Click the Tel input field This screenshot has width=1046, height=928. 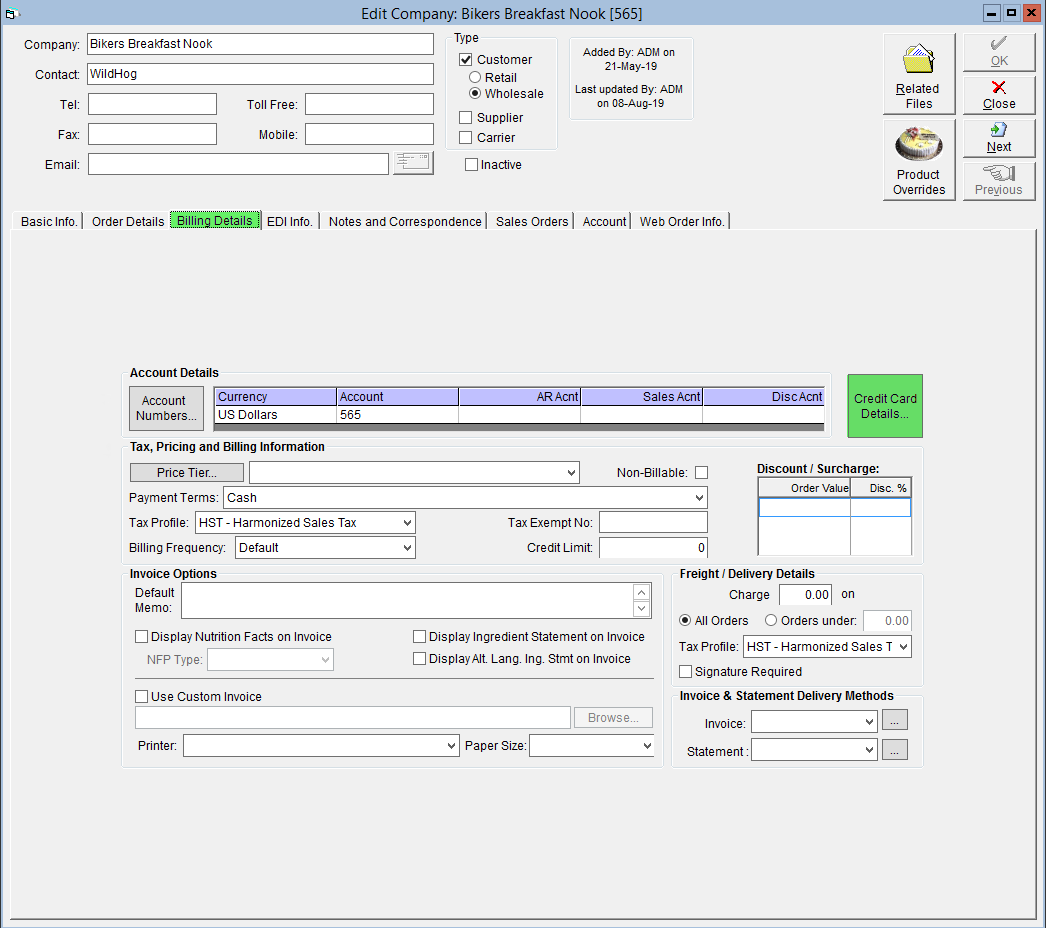pyautogui.click(x=152, y=104)
